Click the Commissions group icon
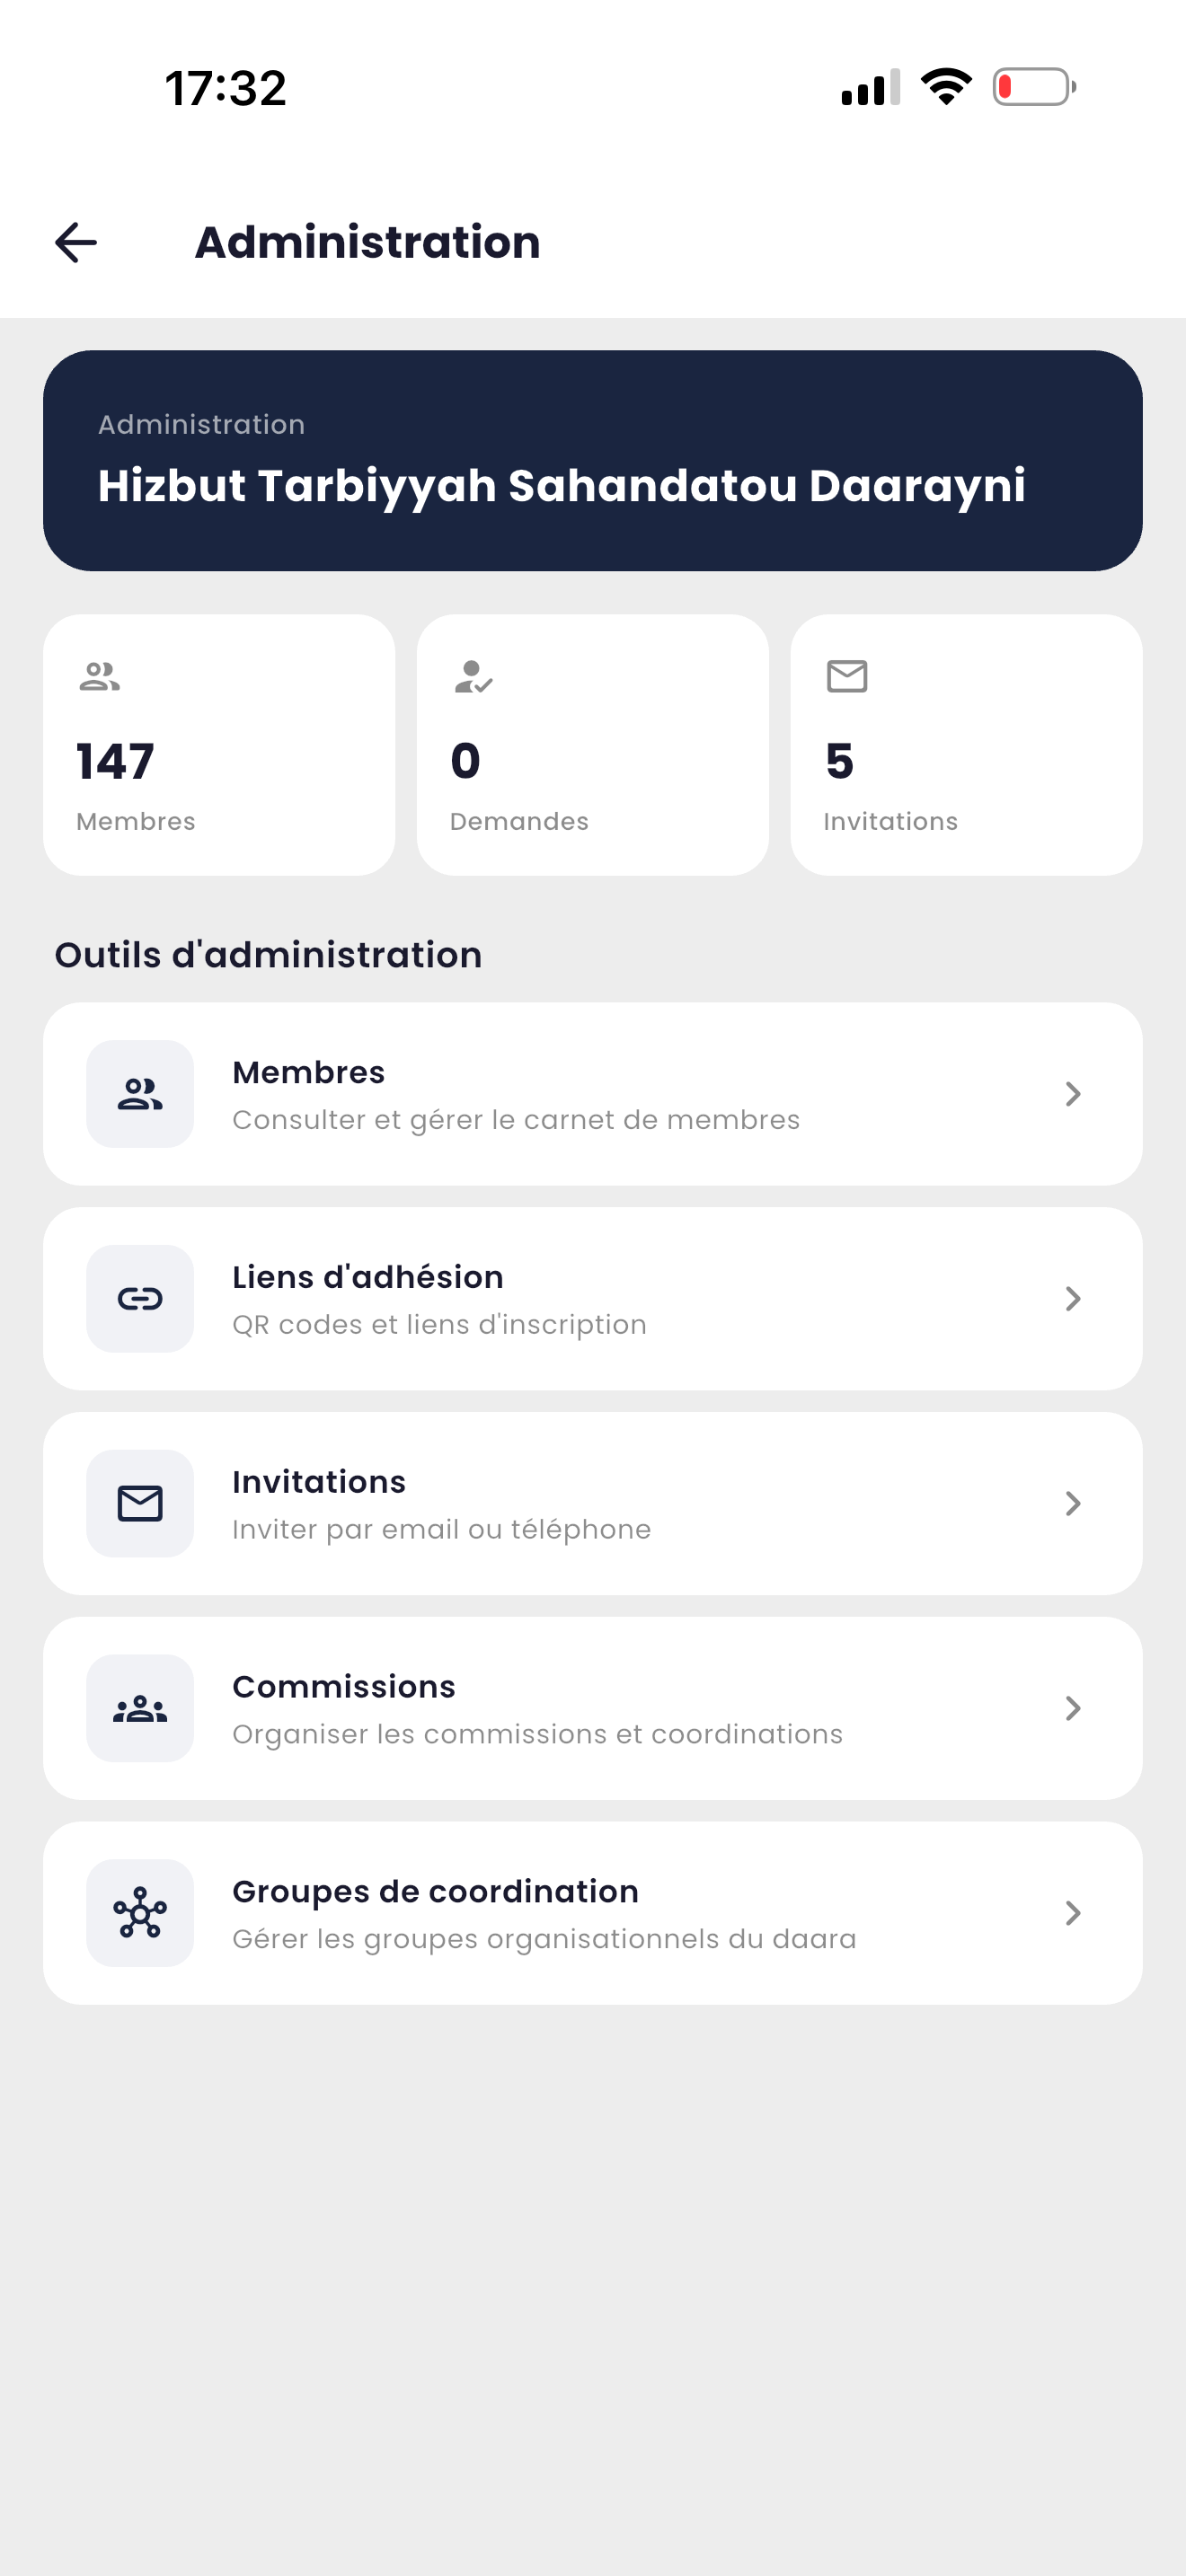The height and width of the screenshot is (2576, 1186). tap(140, 1709)
